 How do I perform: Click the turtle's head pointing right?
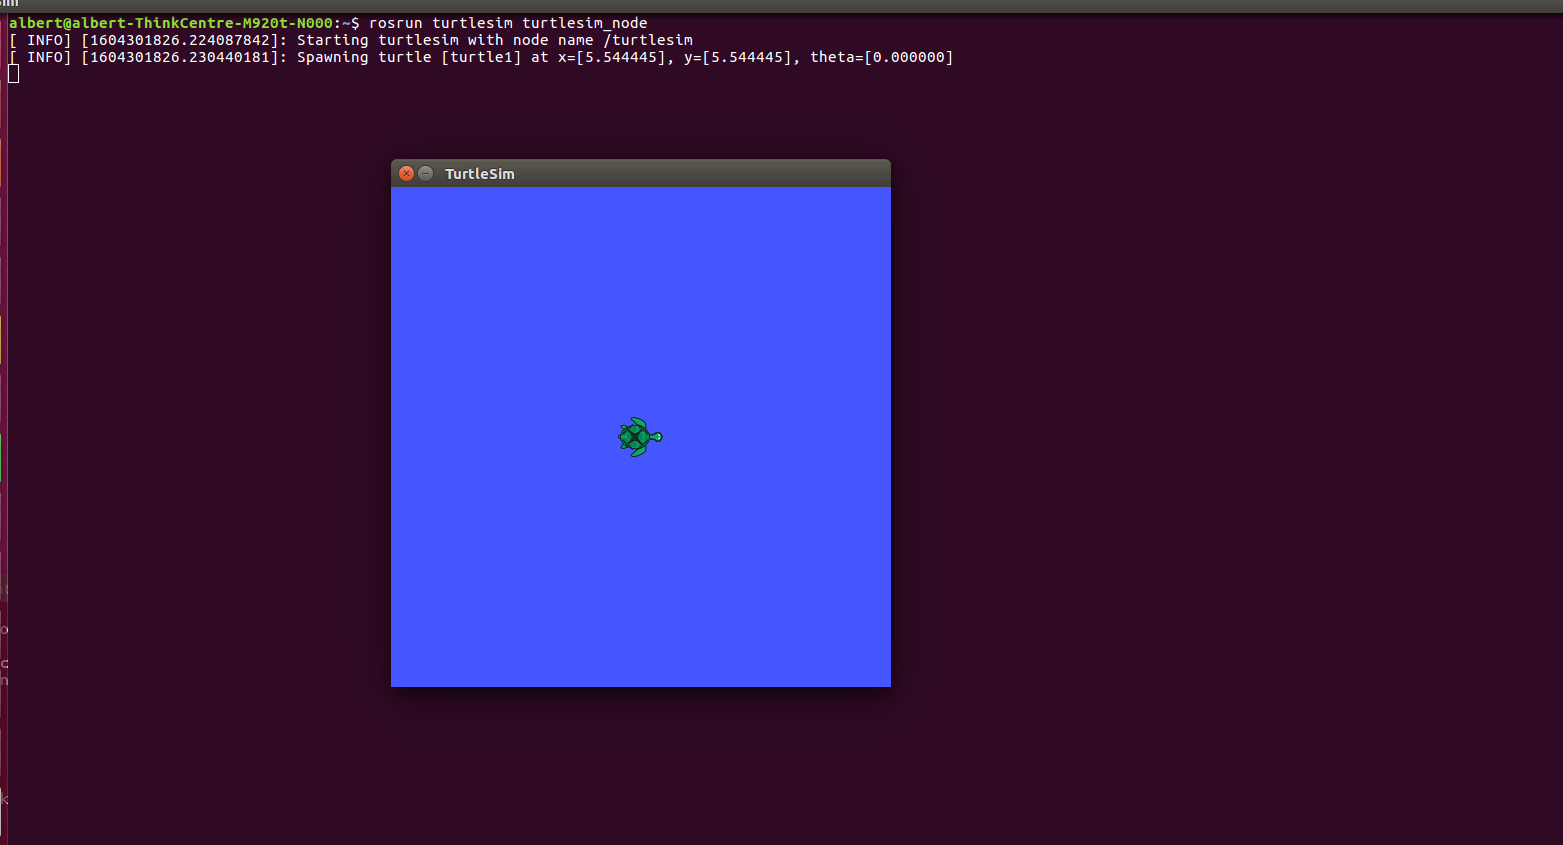tap(658, 437)
